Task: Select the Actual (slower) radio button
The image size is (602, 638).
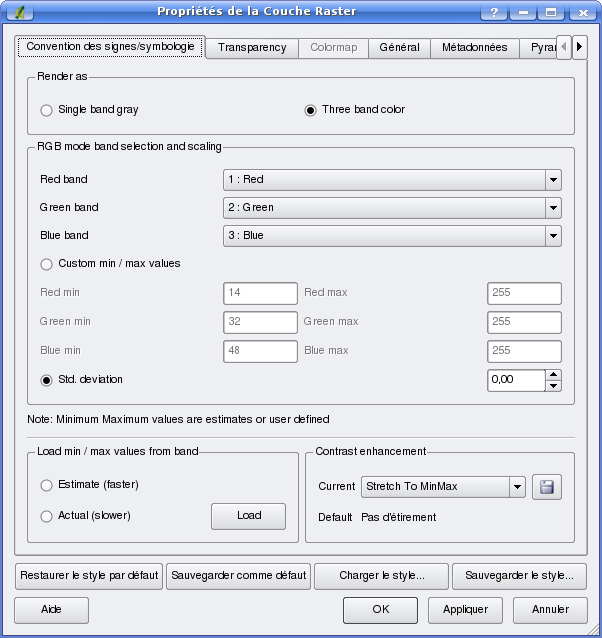Action: pyautogui.click(x=46, y=516)
